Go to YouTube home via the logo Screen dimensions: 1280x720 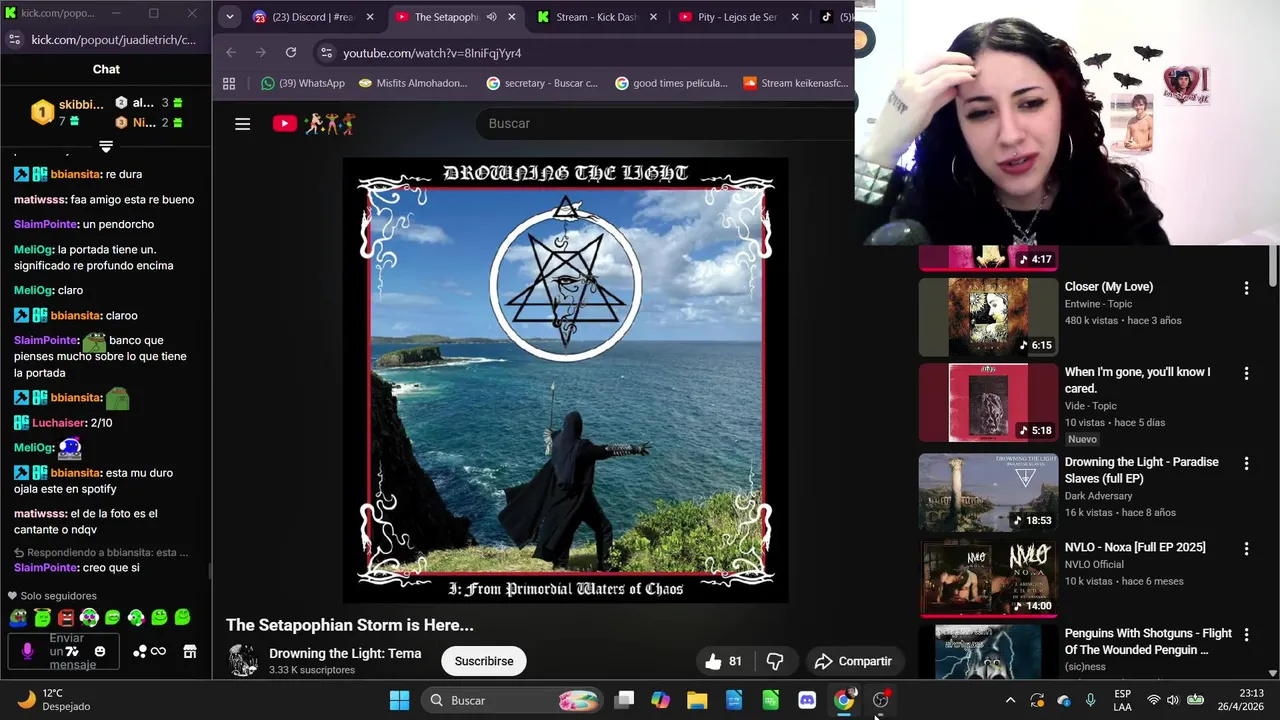(314, 124)
